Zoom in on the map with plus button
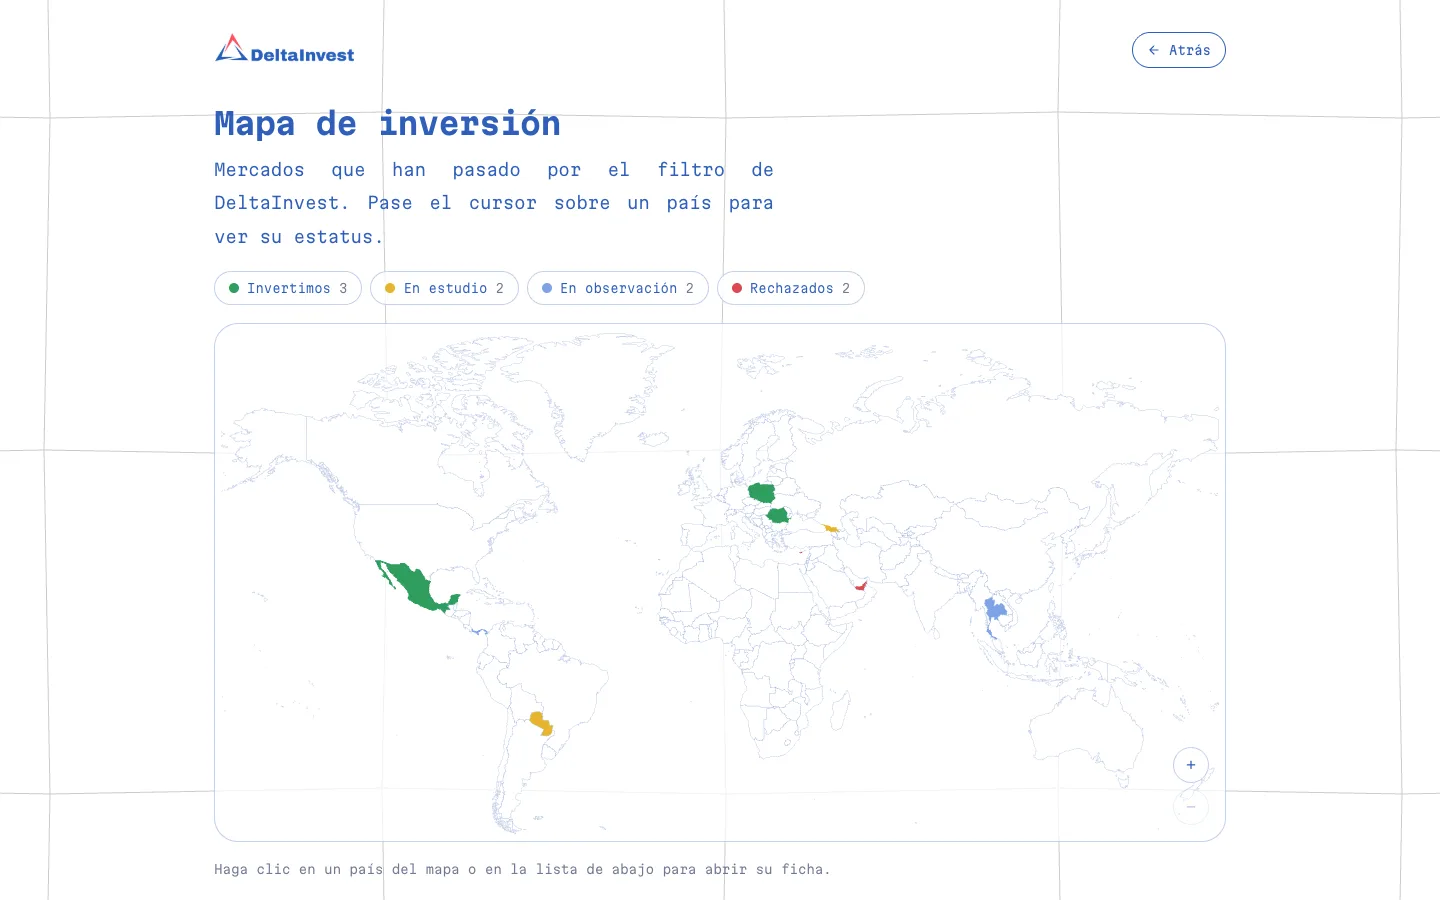Screen dimensions: 1440x900 [1191, 765]
